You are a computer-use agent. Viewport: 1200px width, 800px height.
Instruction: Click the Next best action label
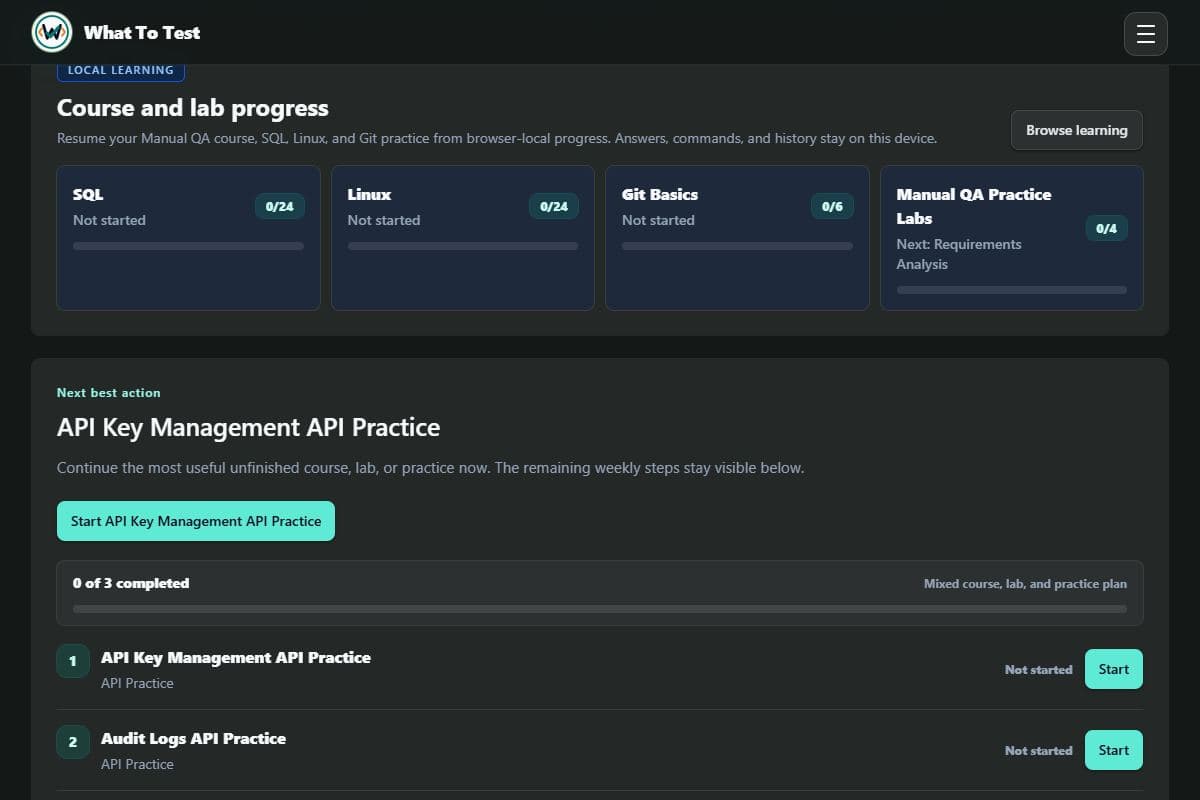click(109, 393)
